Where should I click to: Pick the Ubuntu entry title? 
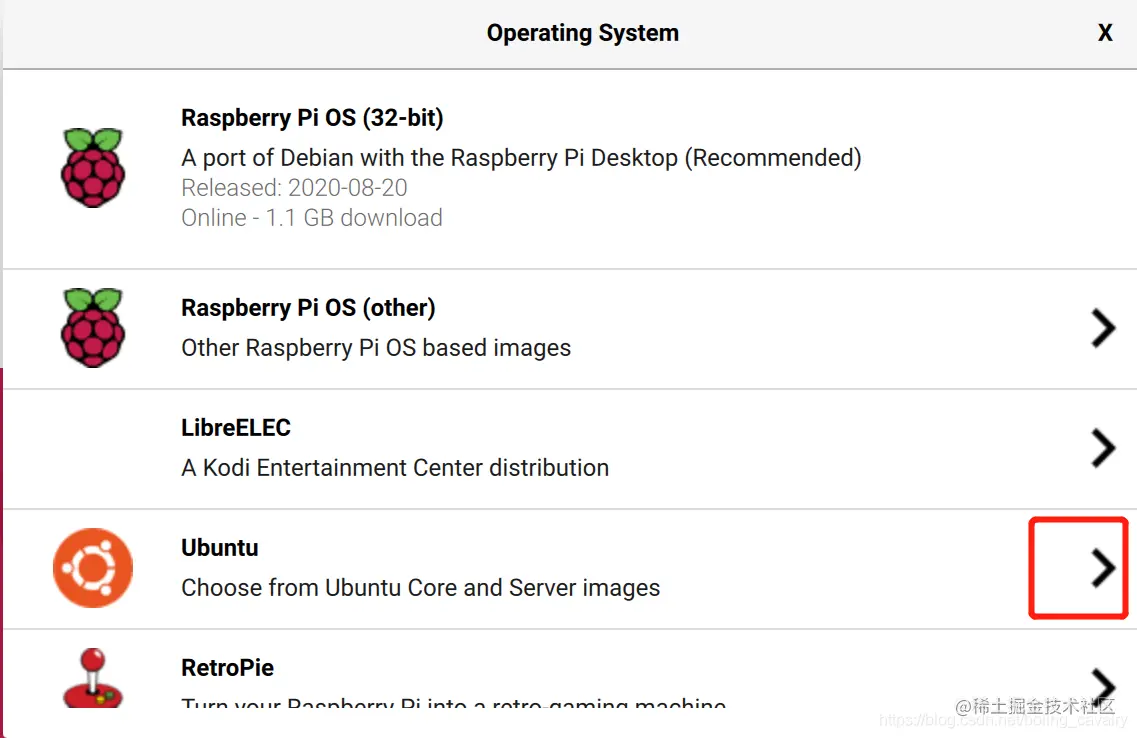pos(220,548)
